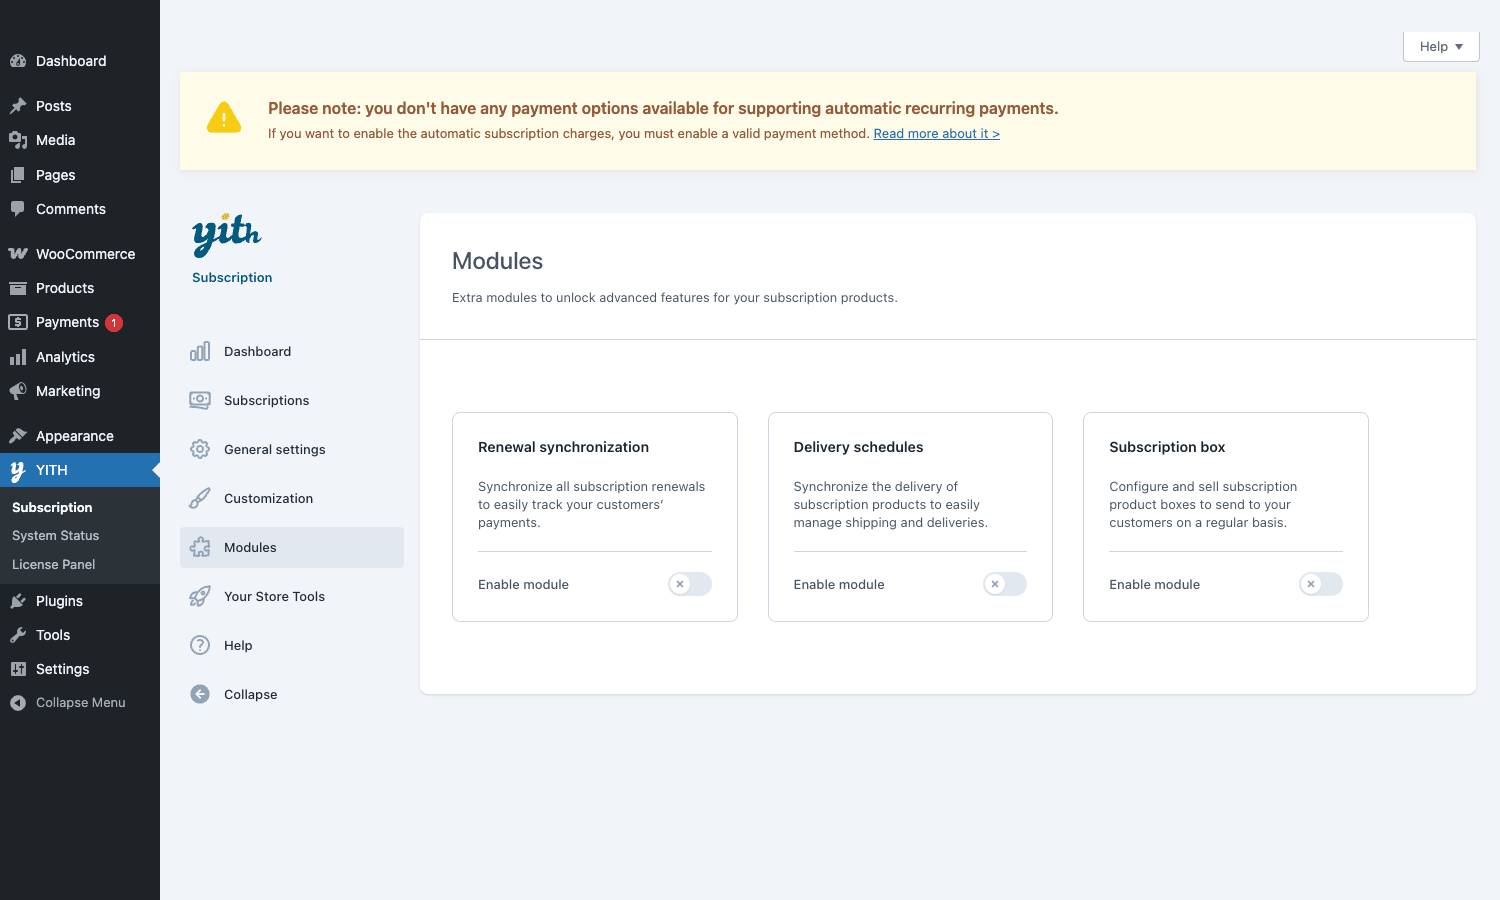This screenshot has width=1500, height=900.
Task: Open License Panel submenu item
Action: [x=54, y=565]
